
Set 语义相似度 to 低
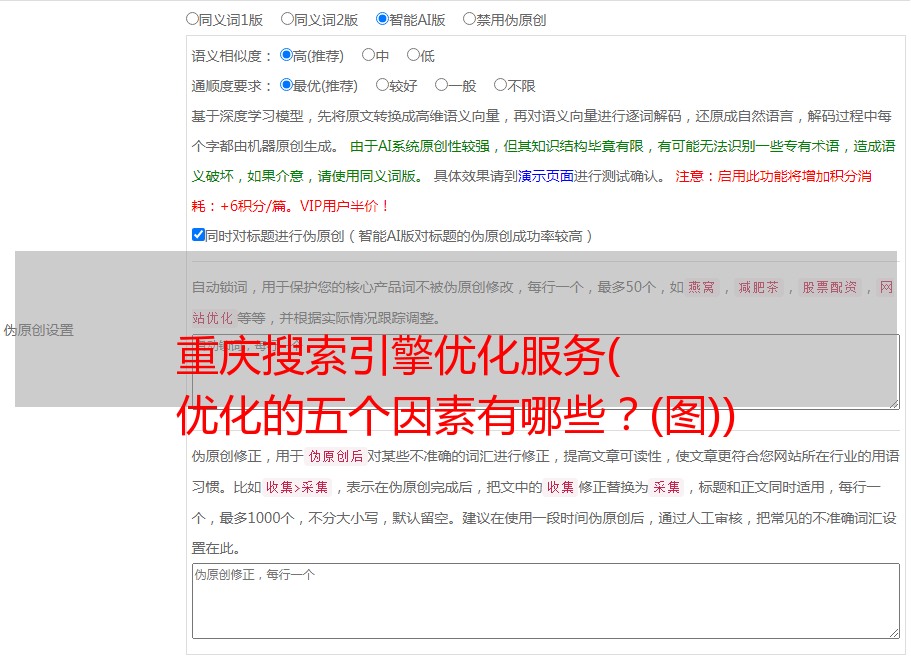(413, 55)
